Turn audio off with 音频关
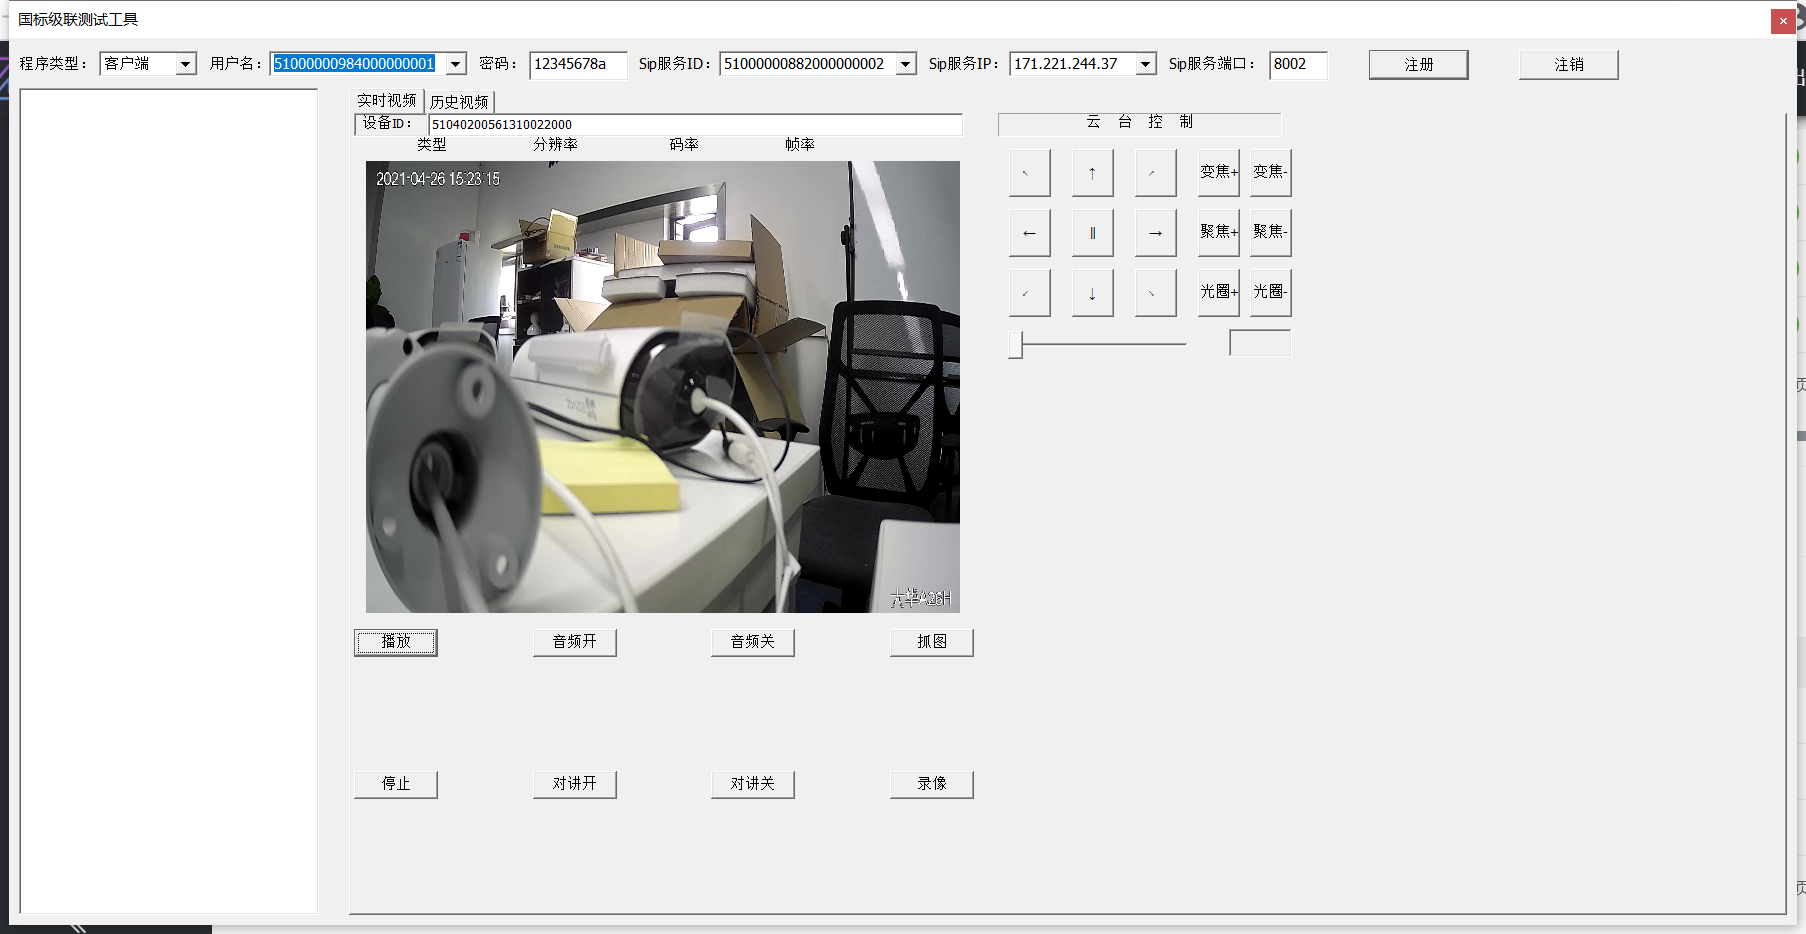Screen dimensions: 1806x934 point(753,642)
